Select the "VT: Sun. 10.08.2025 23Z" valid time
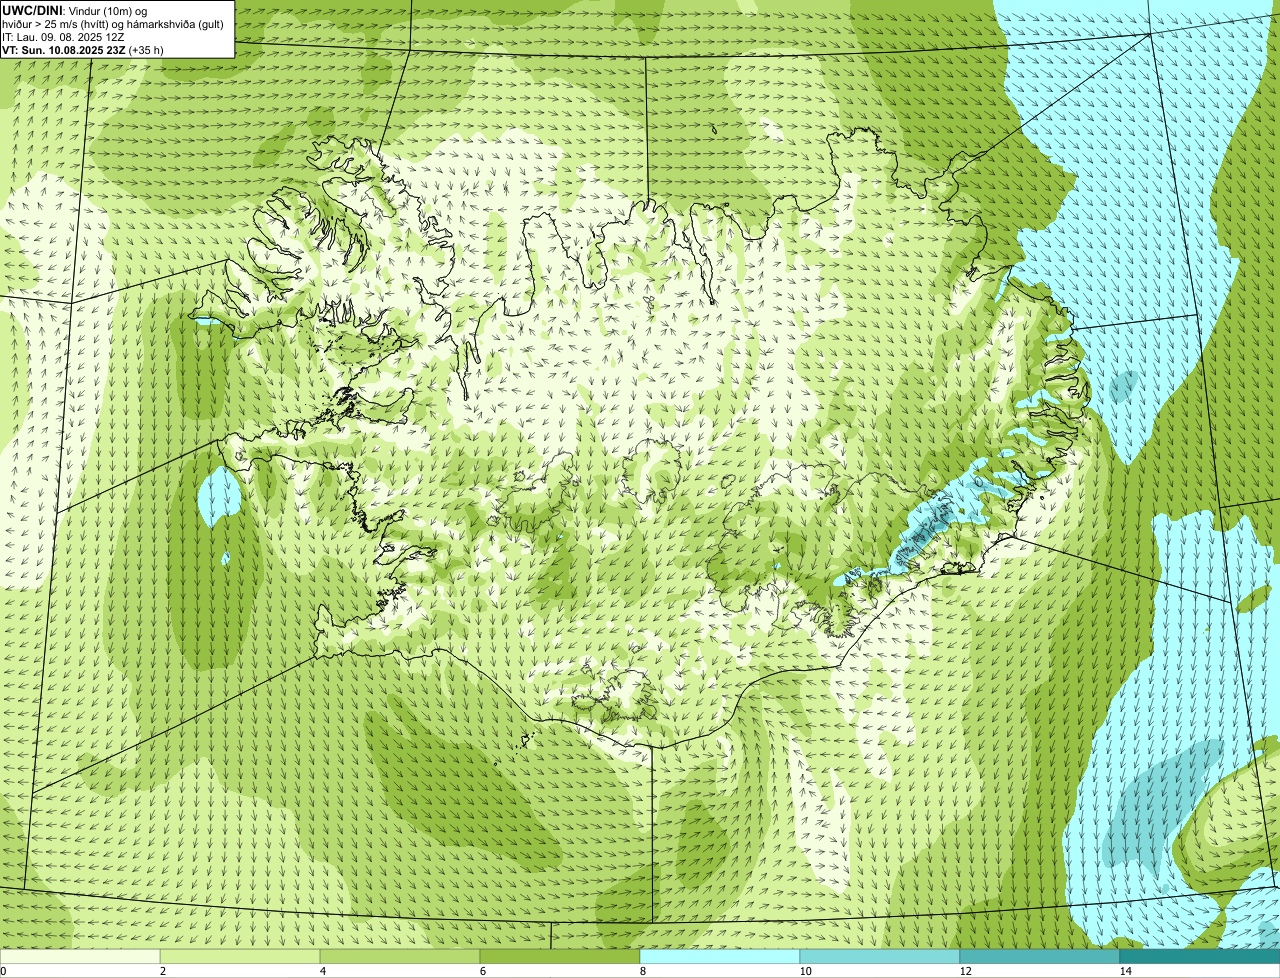1280x978 pixels. click(x=64, y=49)
